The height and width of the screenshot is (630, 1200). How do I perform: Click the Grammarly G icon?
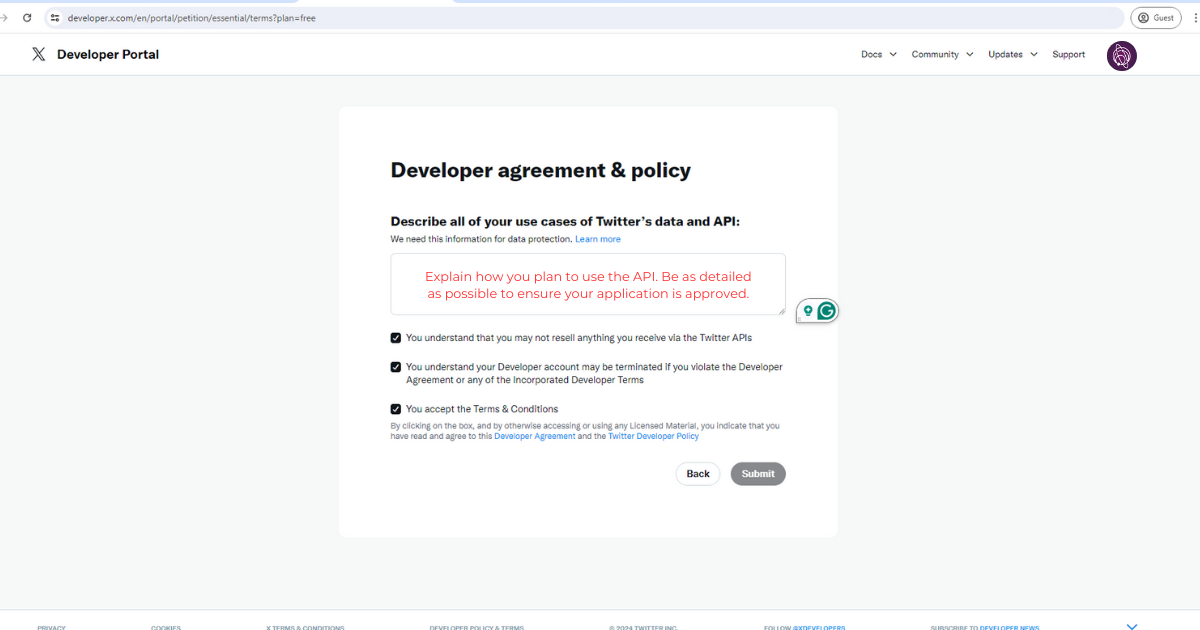tap(826, 311)
